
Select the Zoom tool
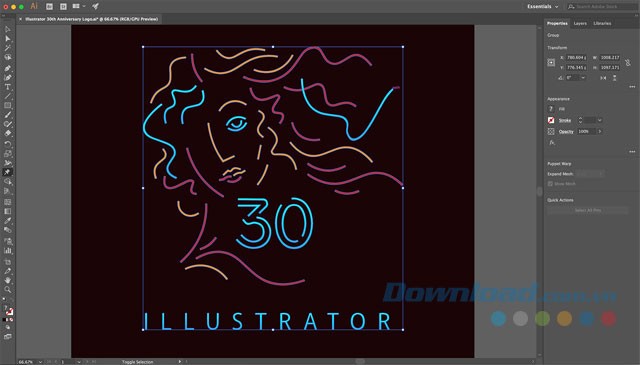coord(7,290)
